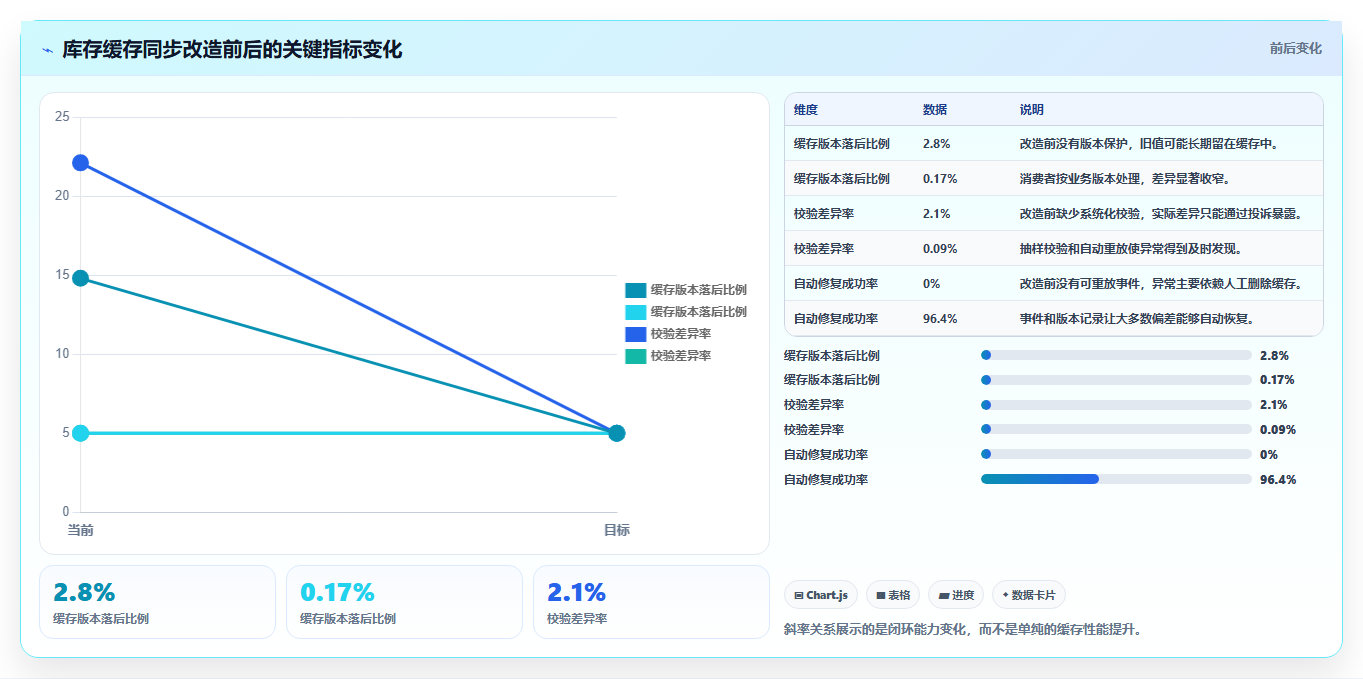Click the icon in the 数据卡片 chip
Image resolution: width=1363 pixels, height=679 pixels.
coord(1005,595)
